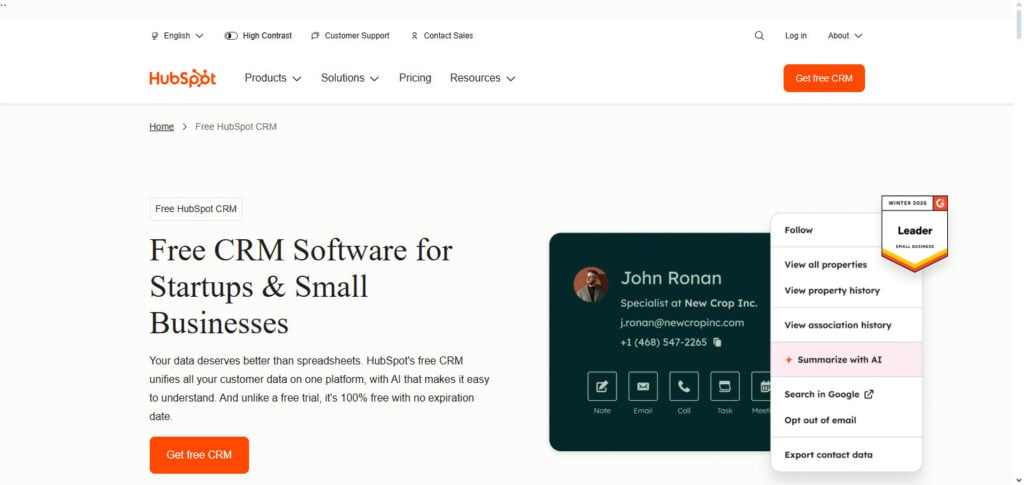Click the Contact Sales person icon
1024x485 pixels.
pos(414,36)
